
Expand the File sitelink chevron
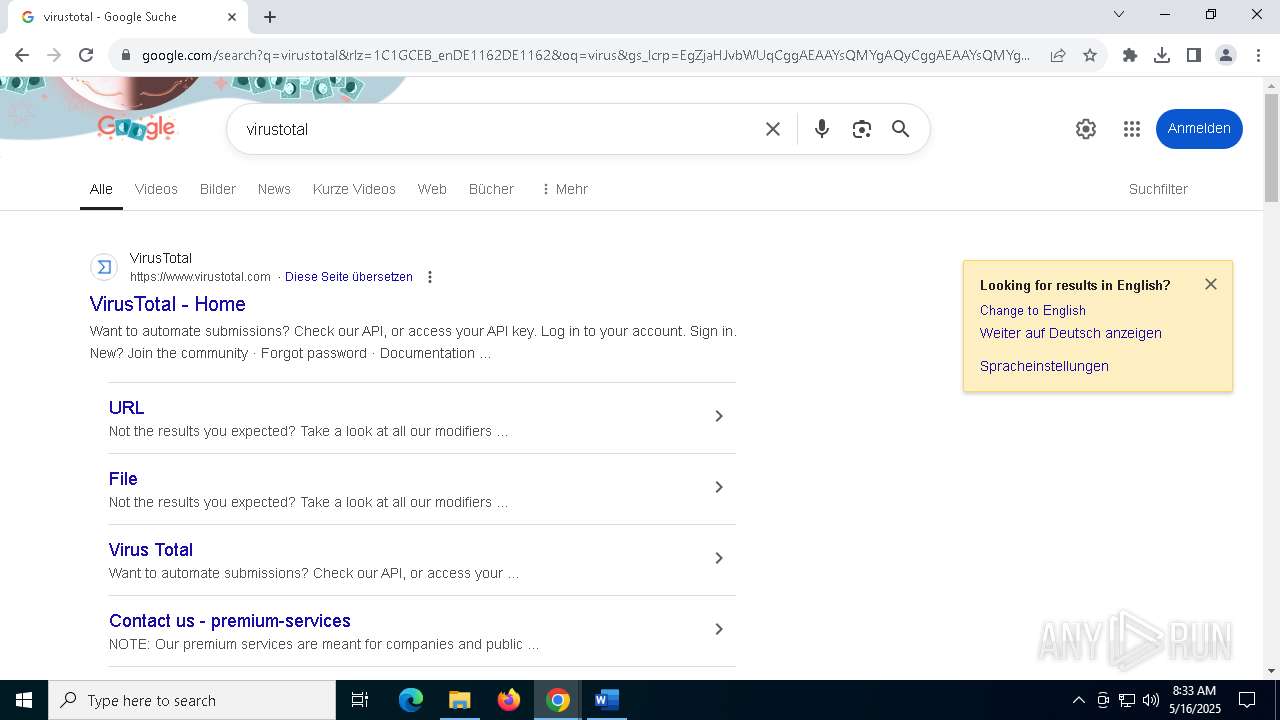718,487
